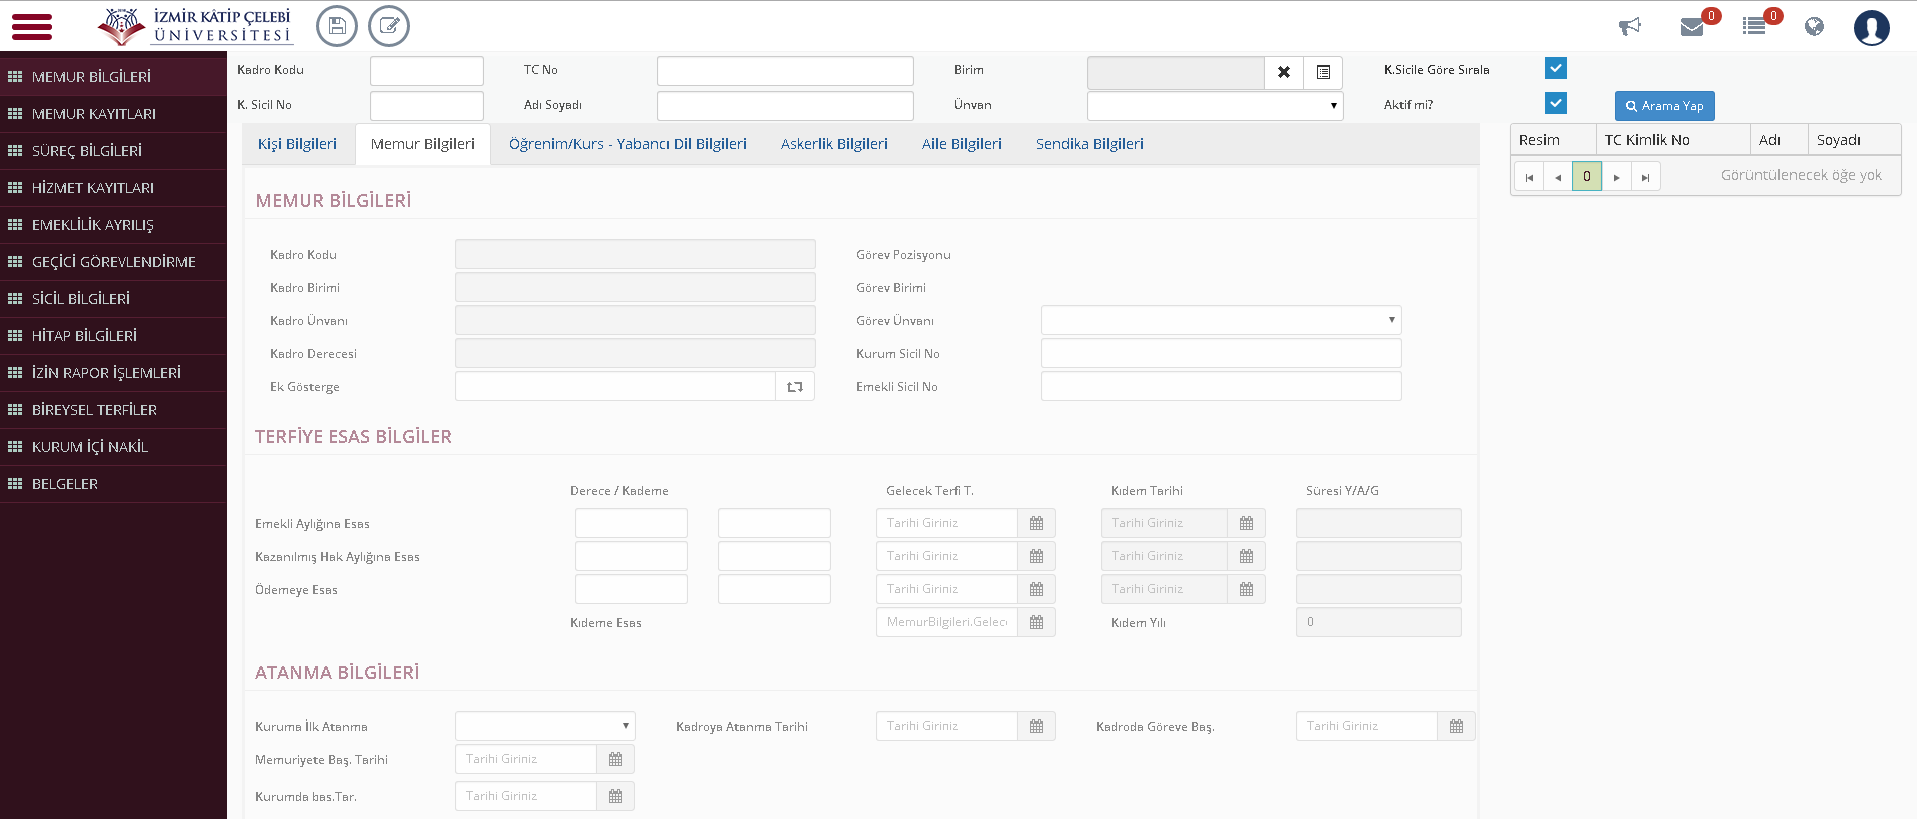Click the edit pencil icon
This screenshot has width=1917, height=819.
(389, 26)
